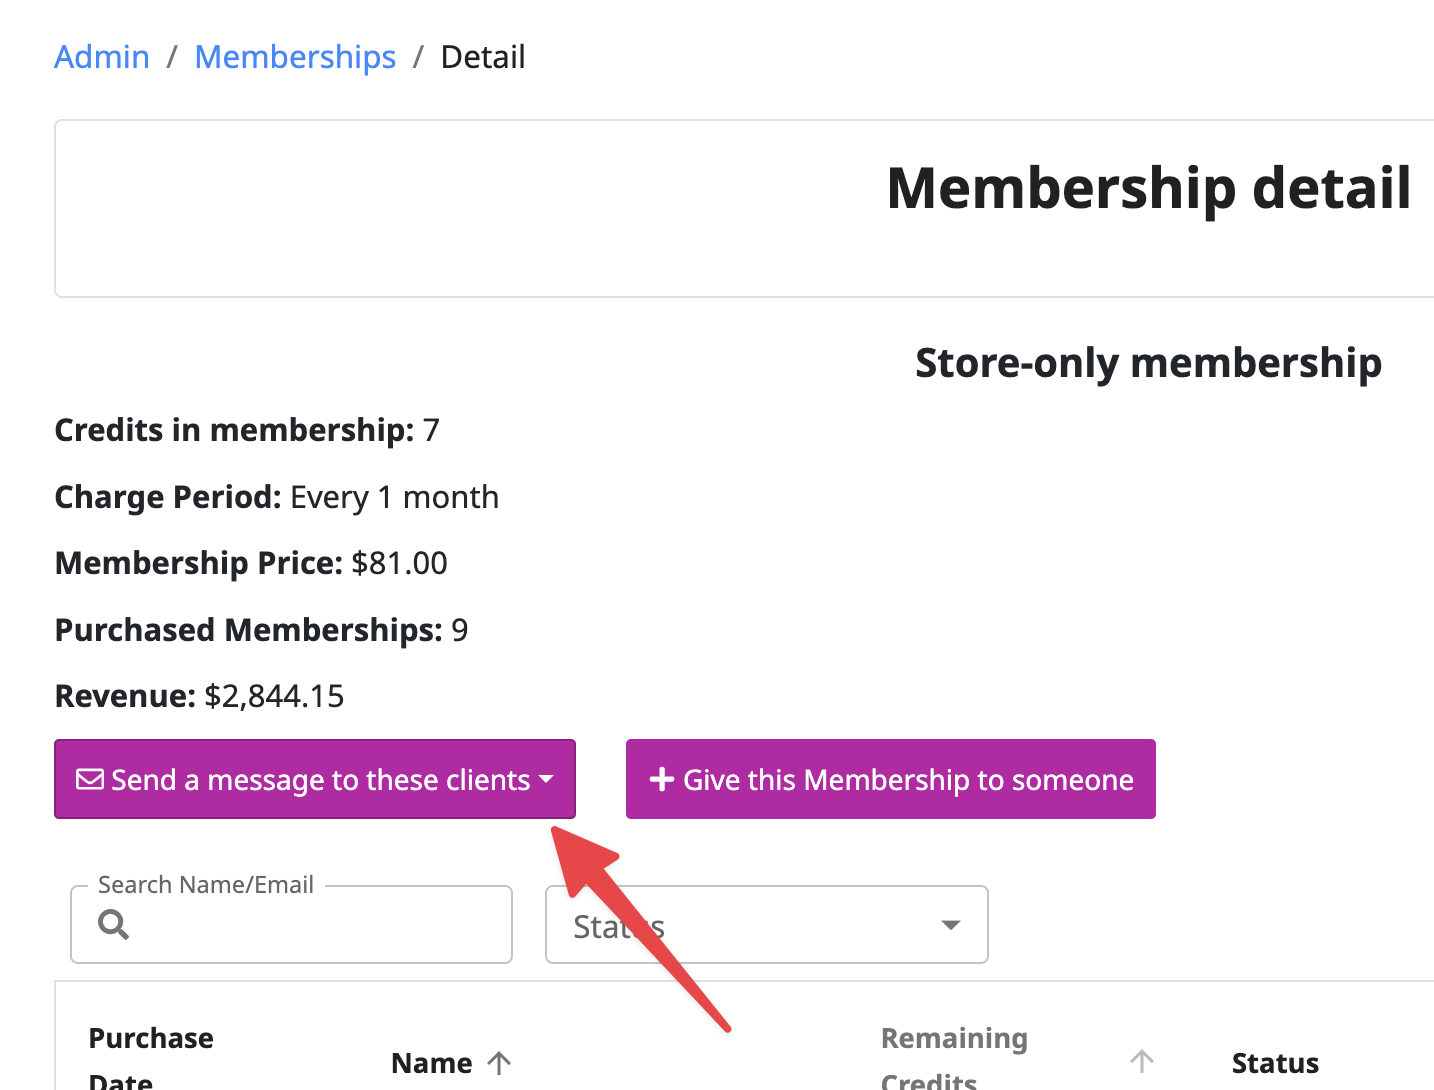
Task: Click plus icon on Give Membership button
Action: pos(661,779)
